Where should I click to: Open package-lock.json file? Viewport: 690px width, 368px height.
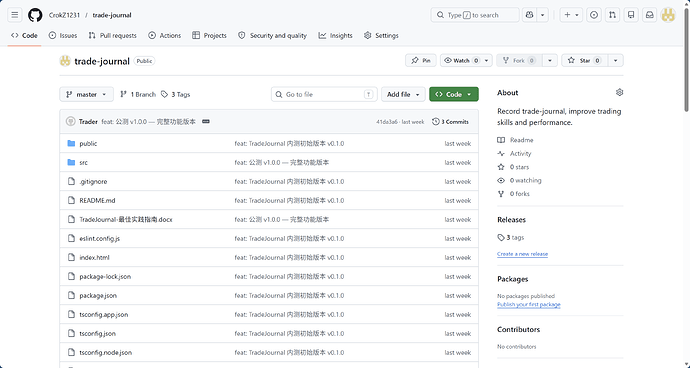click(105, 276)
